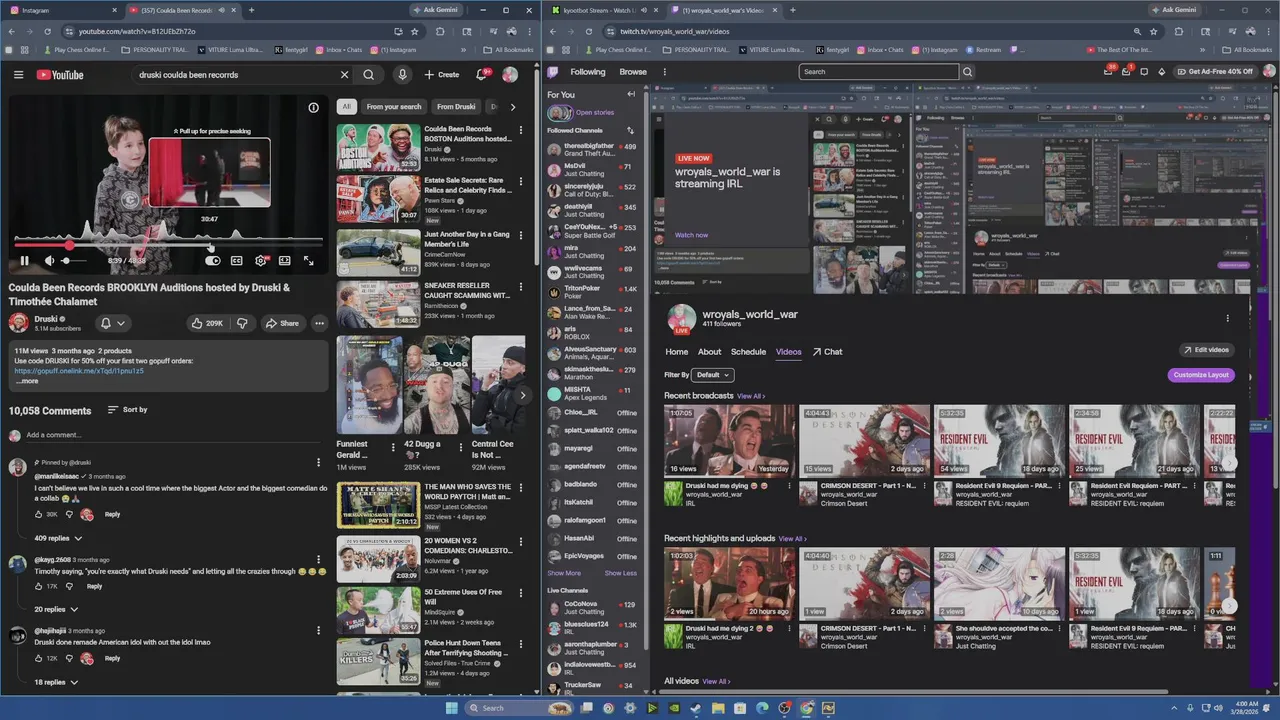Start YouTube voice search with microphone

pos(402,74)
